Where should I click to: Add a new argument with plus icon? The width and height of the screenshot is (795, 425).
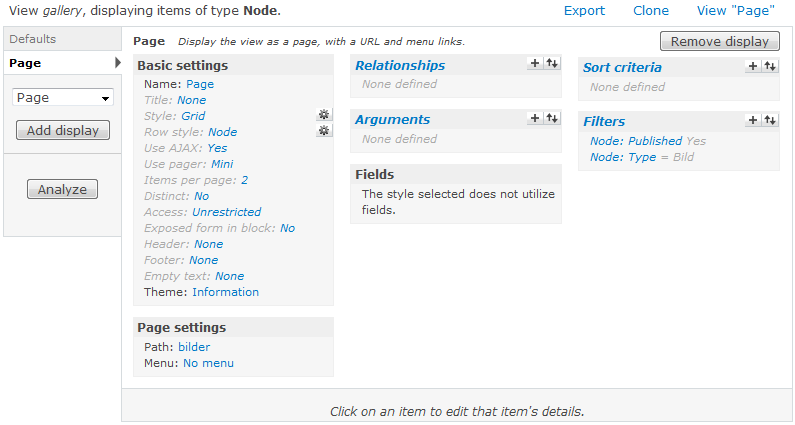535,118
